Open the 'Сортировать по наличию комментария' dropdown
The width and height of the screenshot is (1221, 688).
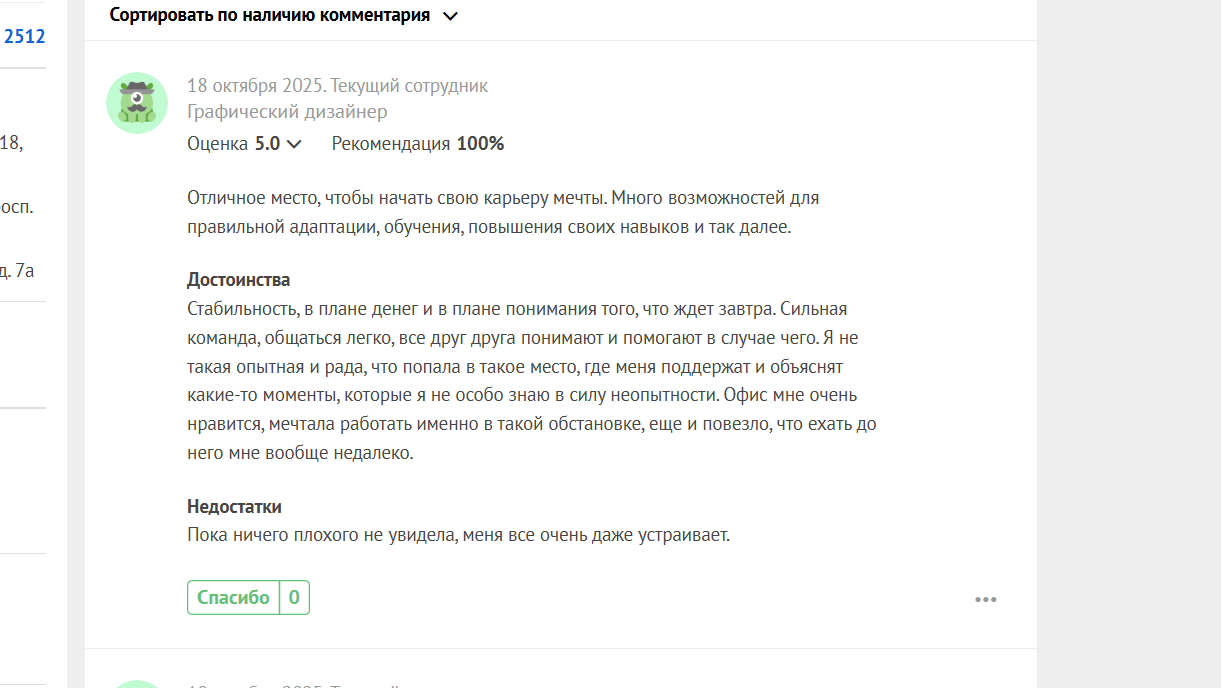click(270, 15)
